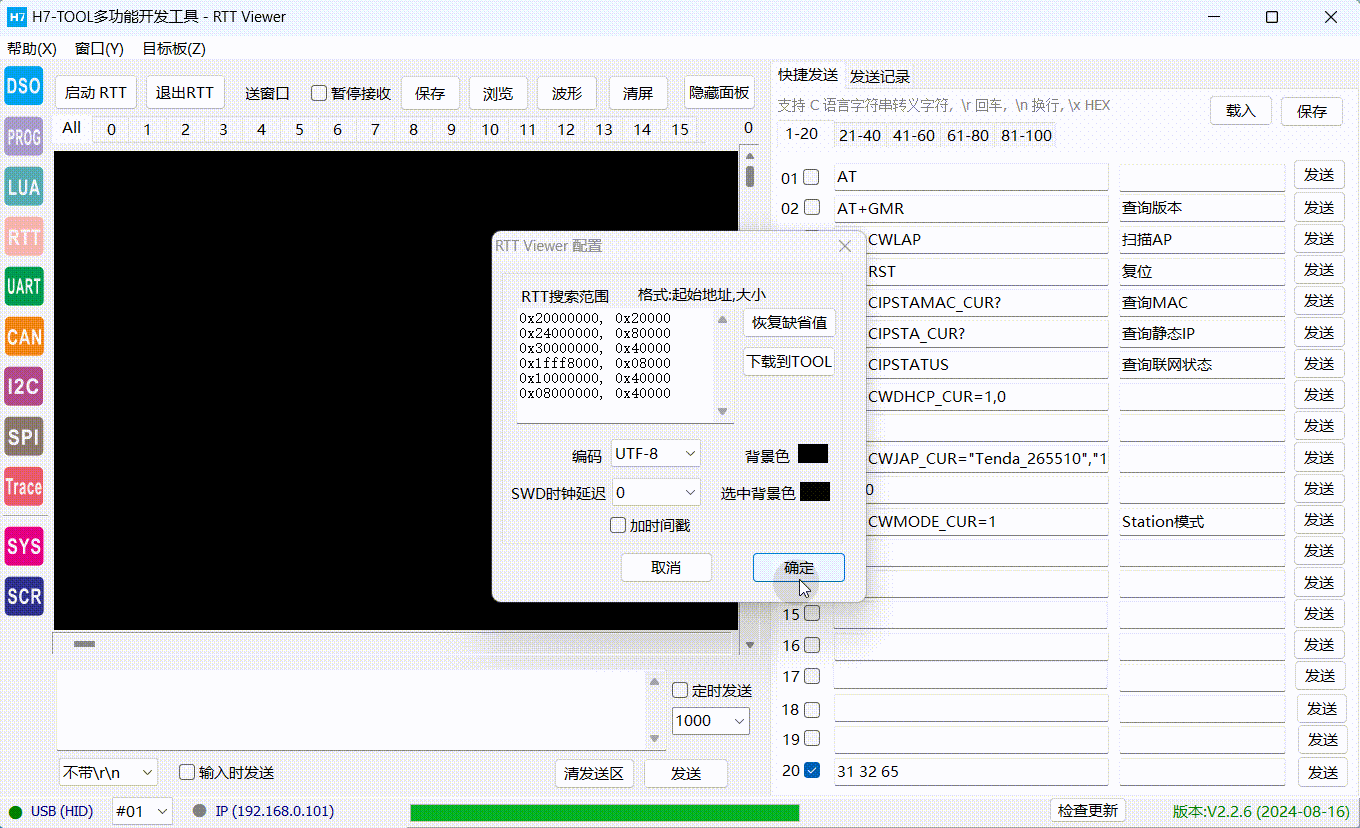Select the All channel tab

tap(72, 128)
